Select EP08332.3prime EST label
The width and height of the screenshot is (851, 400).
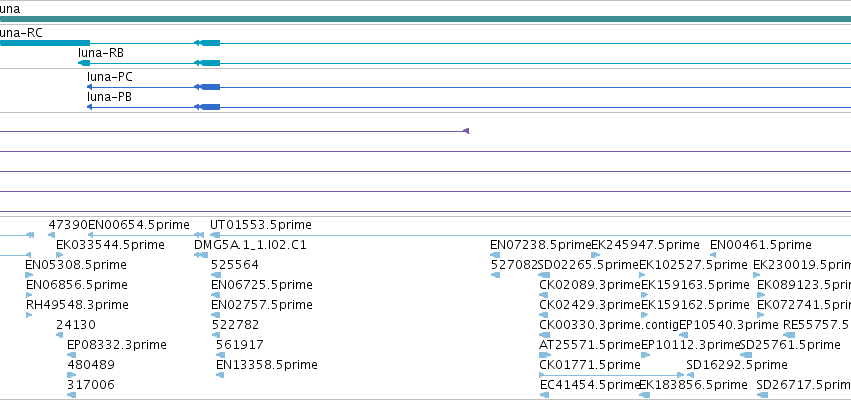117,345
